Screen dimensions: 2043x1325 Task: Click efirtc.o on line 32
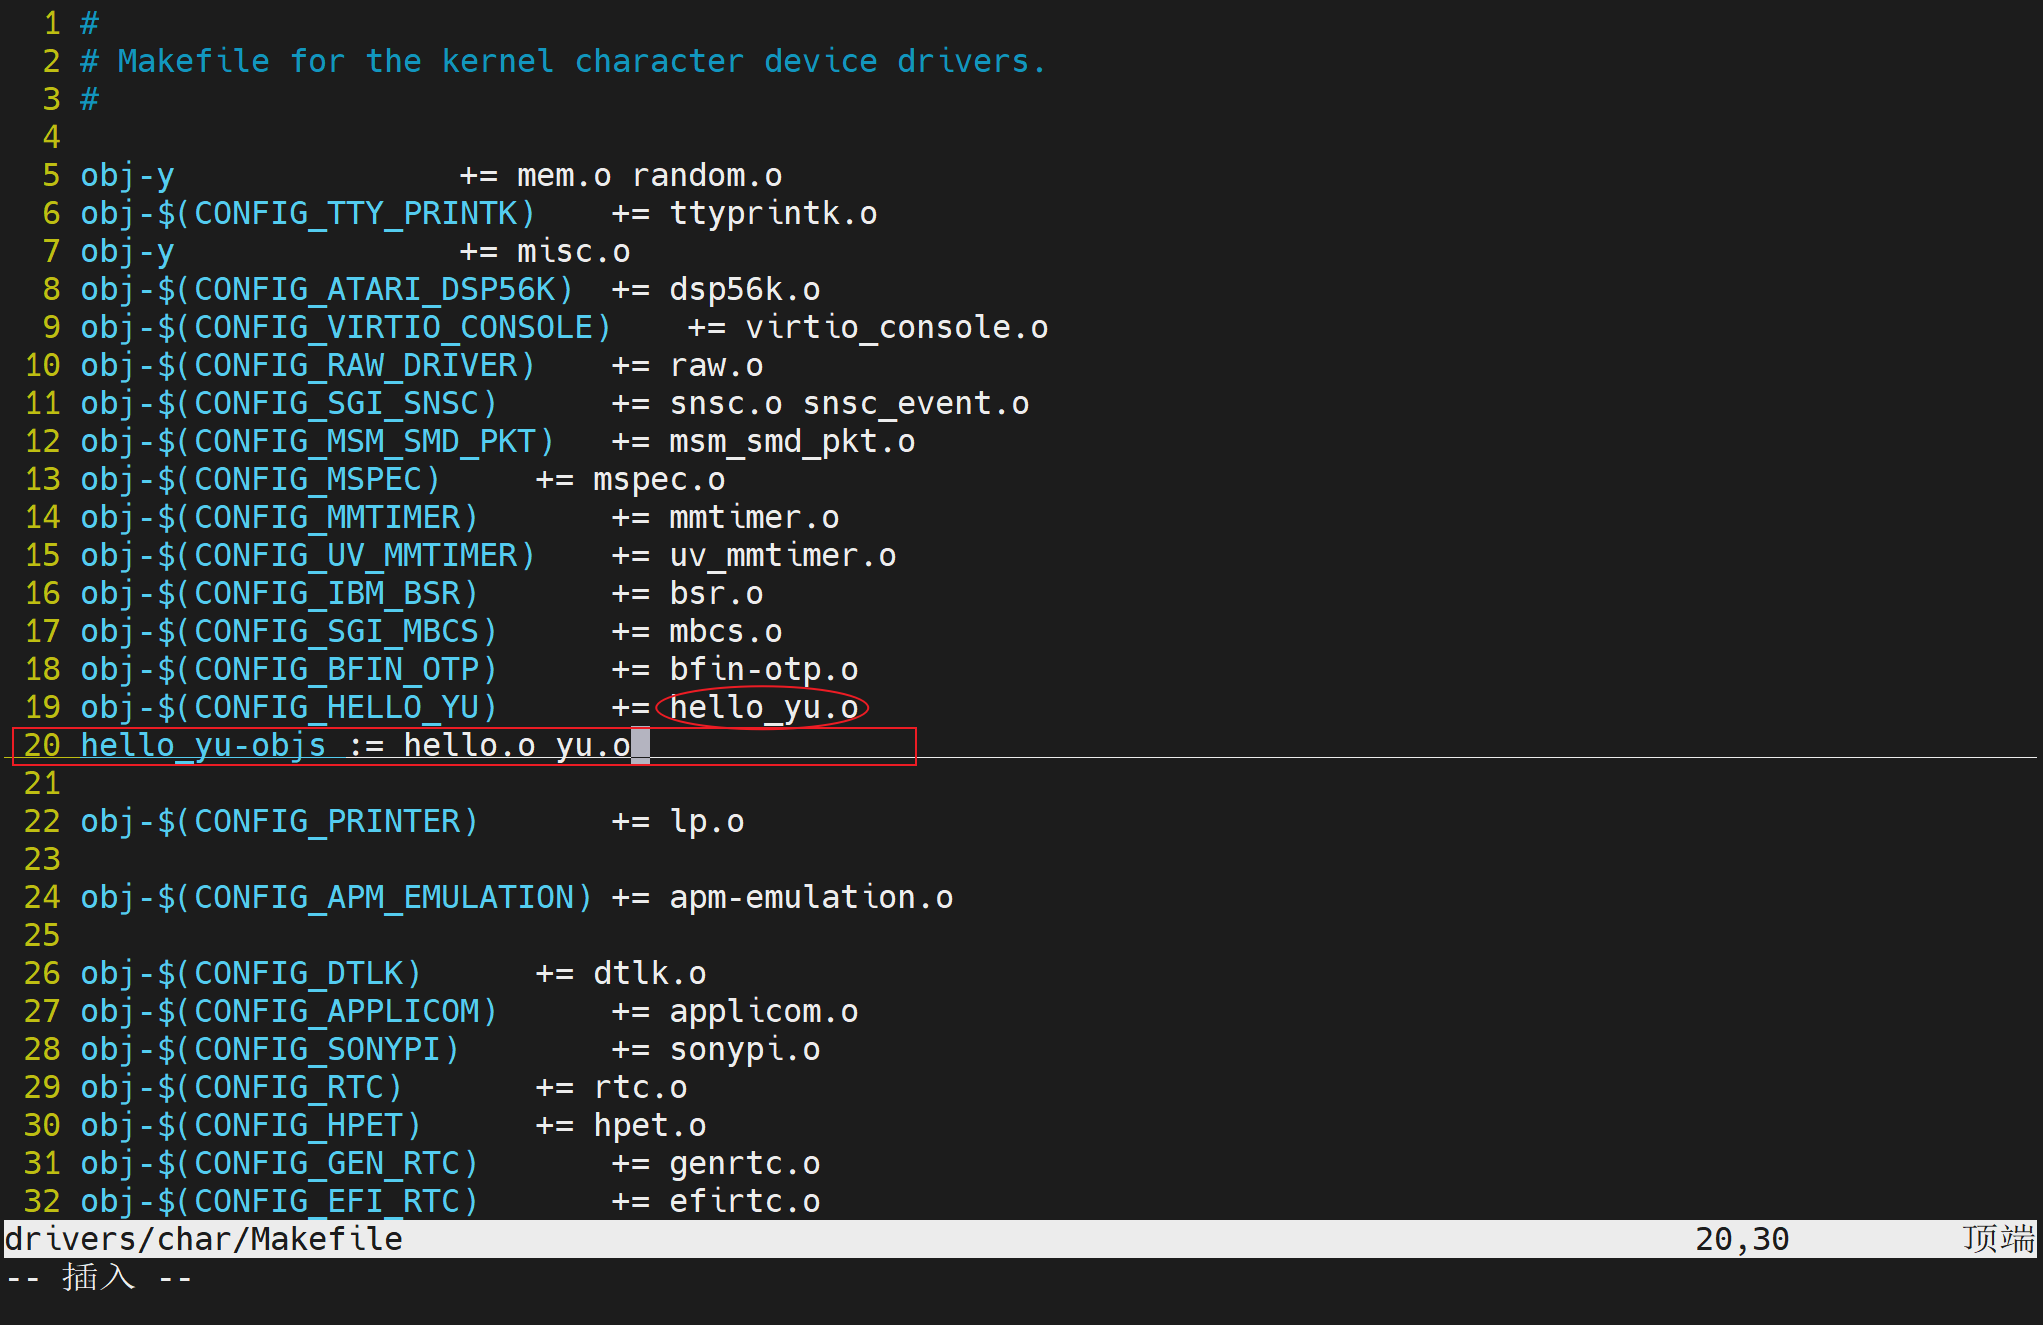click(744, 1201)
